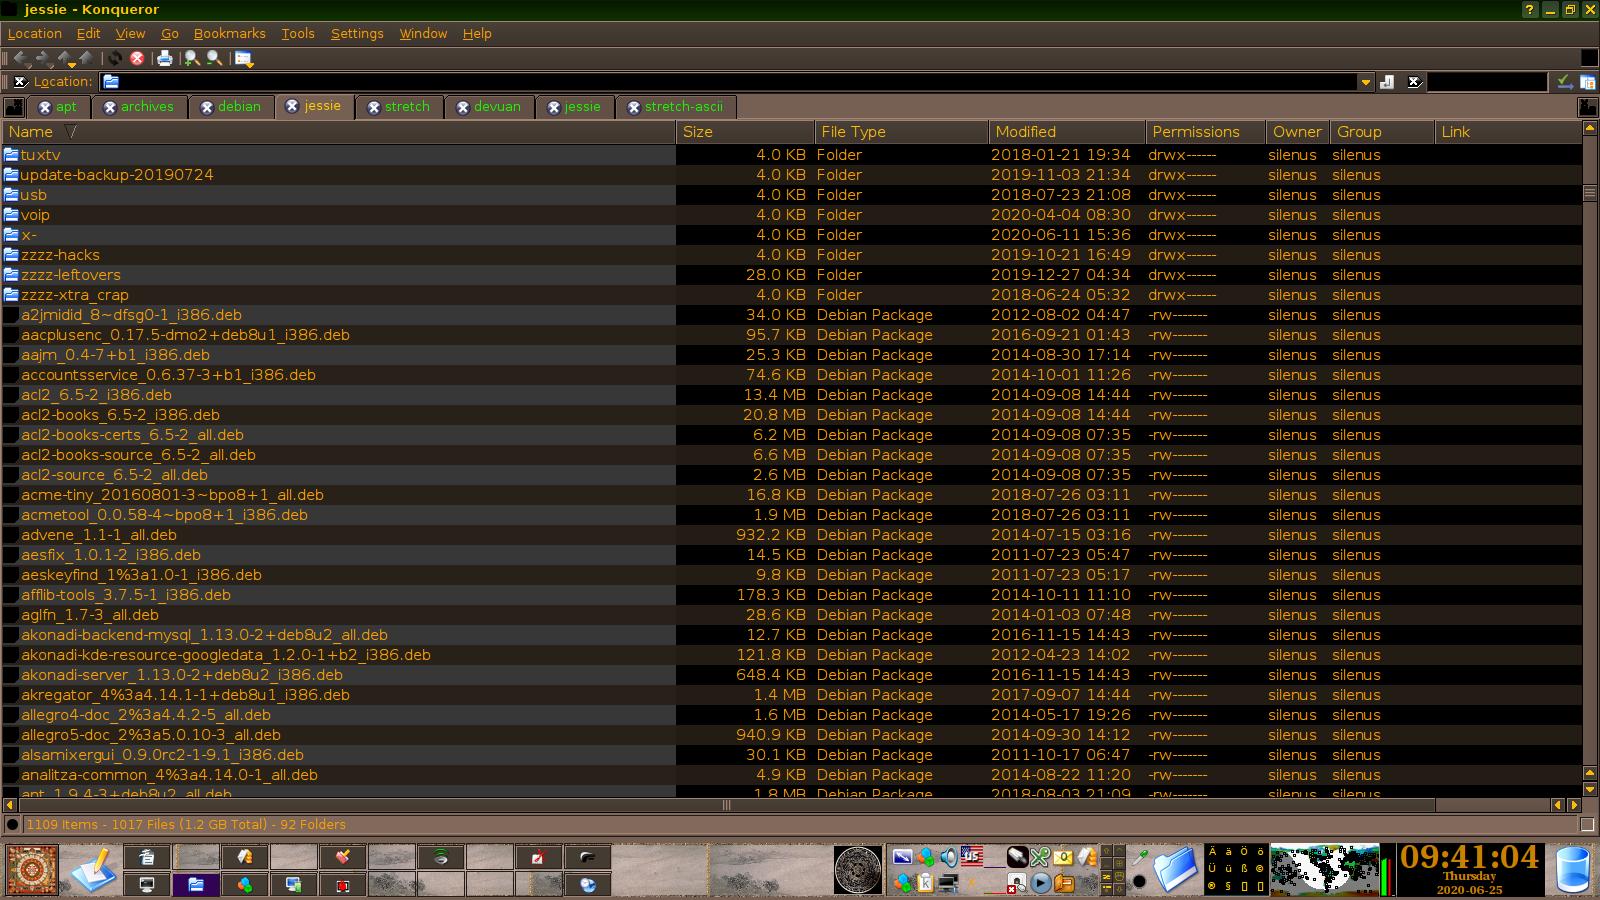Select the zzzz-hacks folder
The height and width of the screenshot is (900, 1600).
(x=60, y=255)
